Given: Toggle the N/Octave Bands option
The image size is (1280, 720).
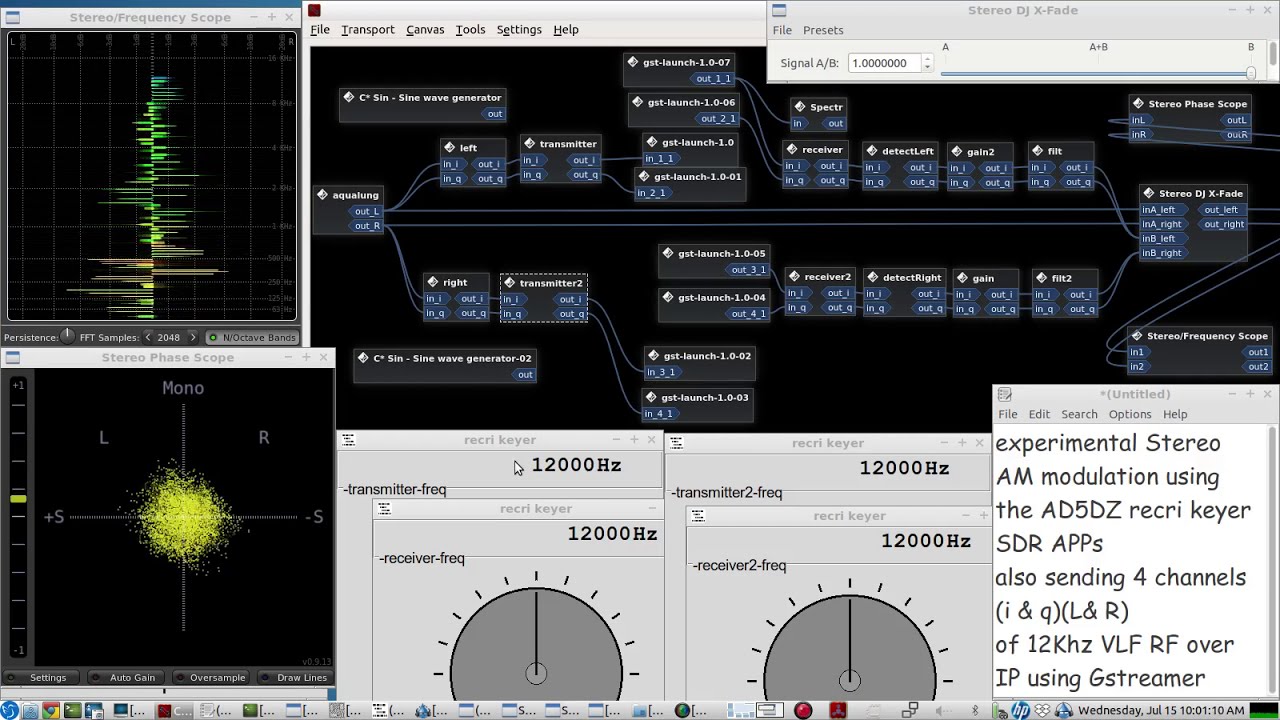Looking at the screenshot, I should (x=252, y=337).
